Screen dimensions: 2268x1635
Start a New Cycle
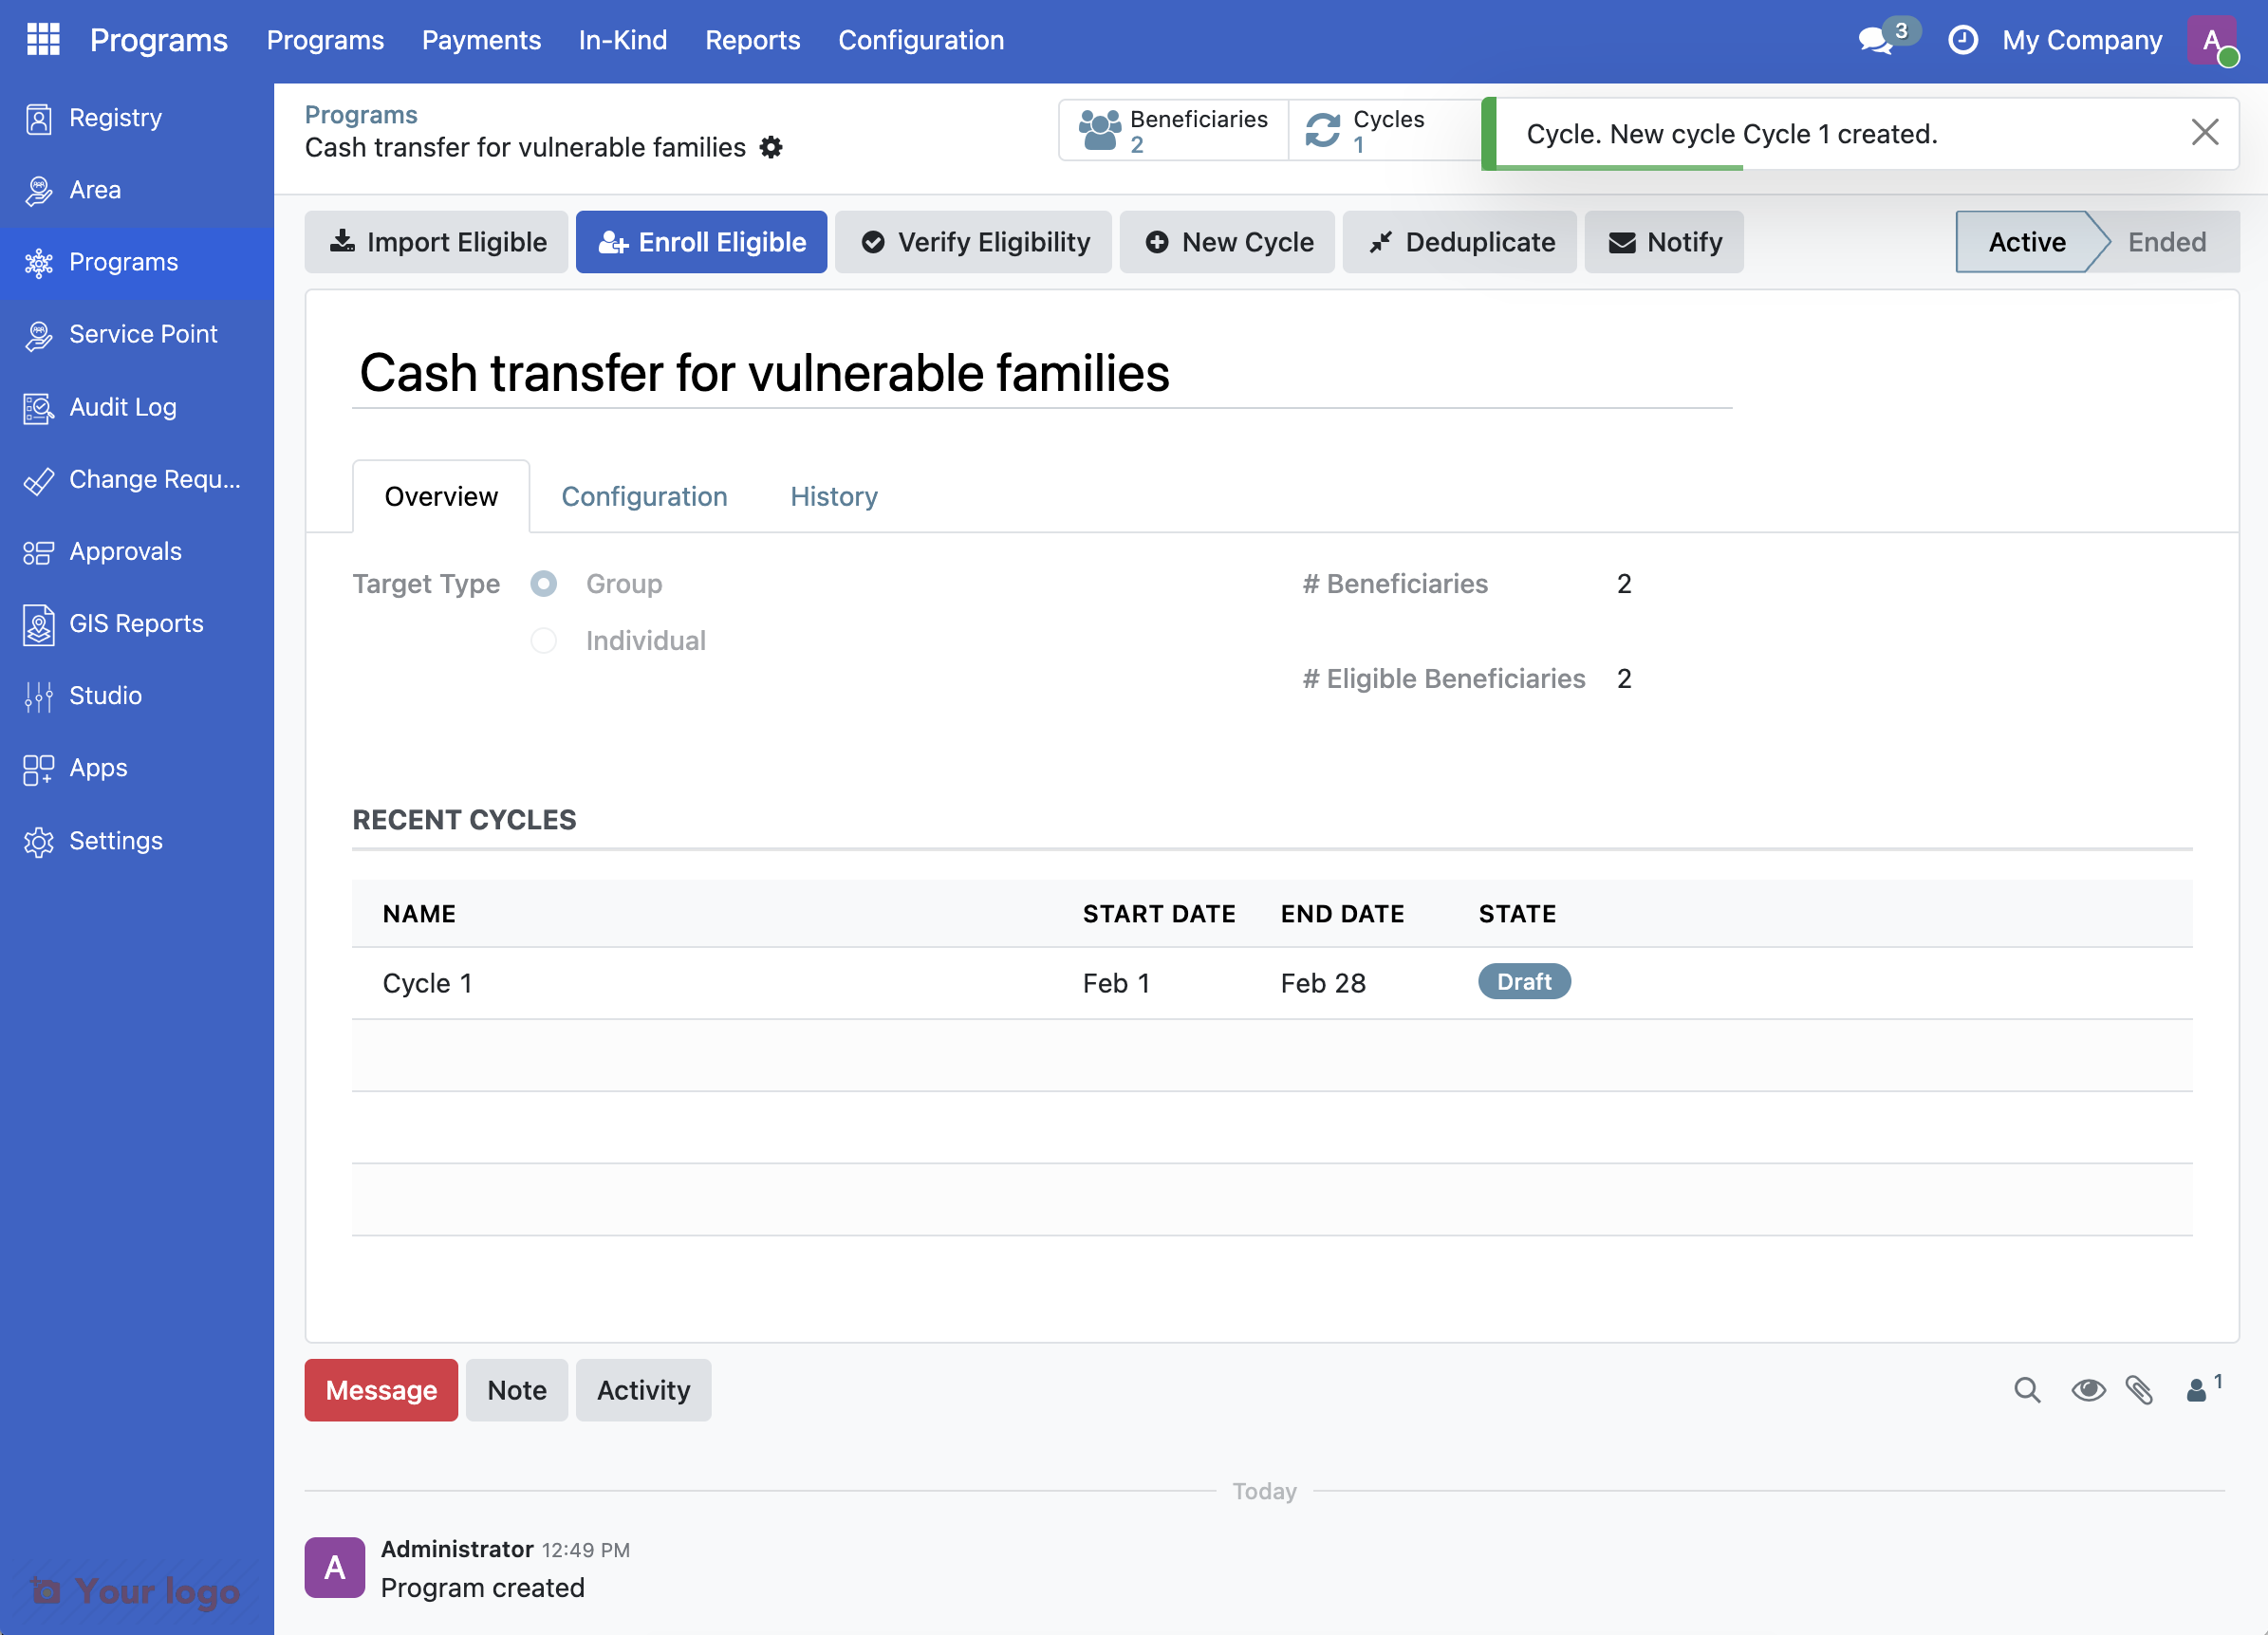pyautogui.click(x=1227, y=241)
